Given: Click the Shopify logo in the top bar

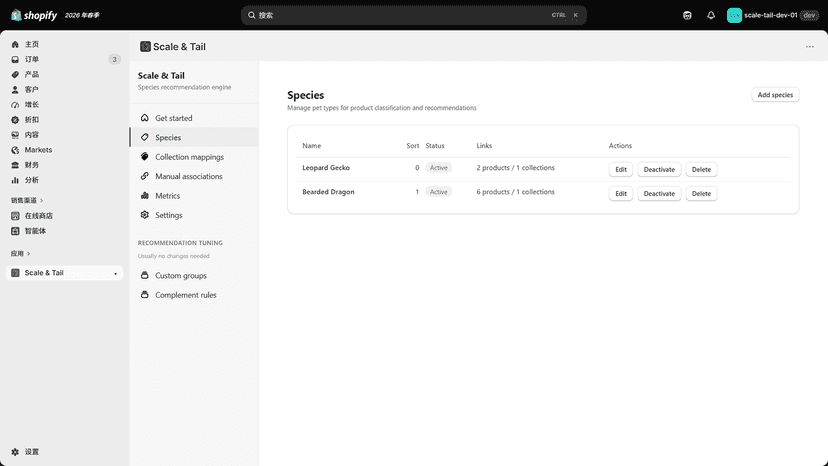Looking at the screenshot, I should [x=34, y=15].
